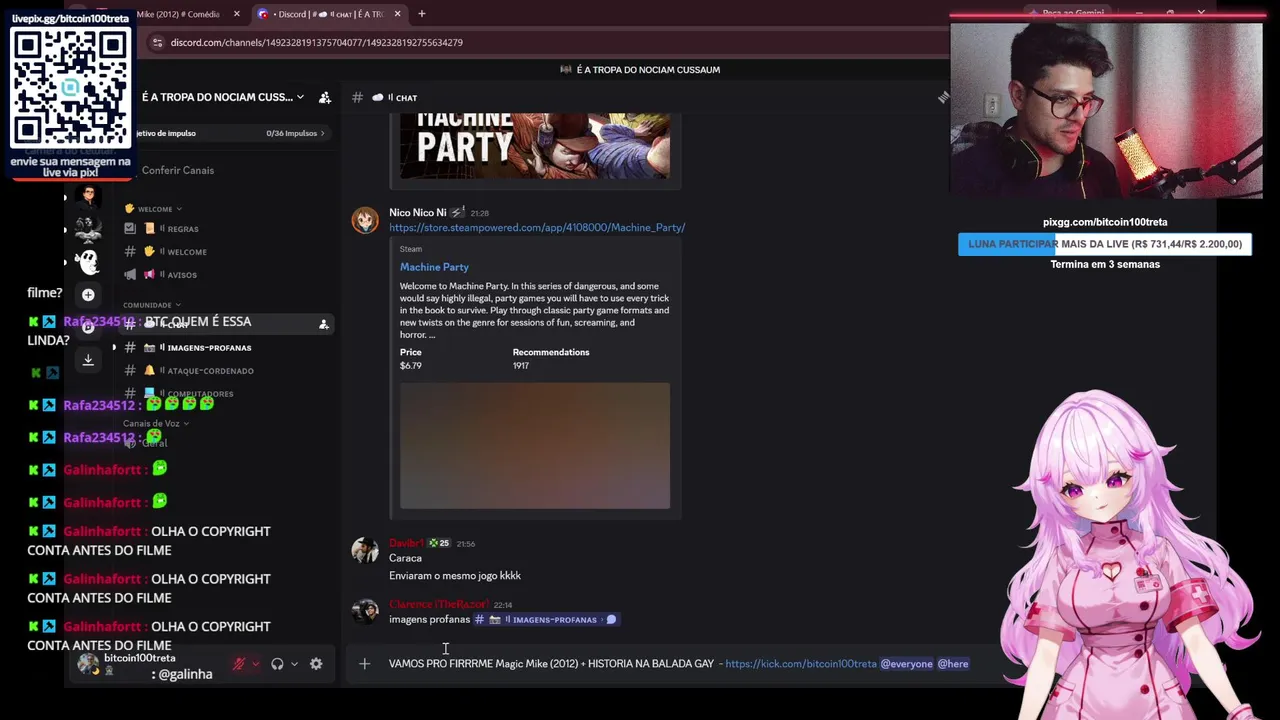1280x720 pixels.
Task: Switch to the Discord chat browser tab
Action: [330, 14]
